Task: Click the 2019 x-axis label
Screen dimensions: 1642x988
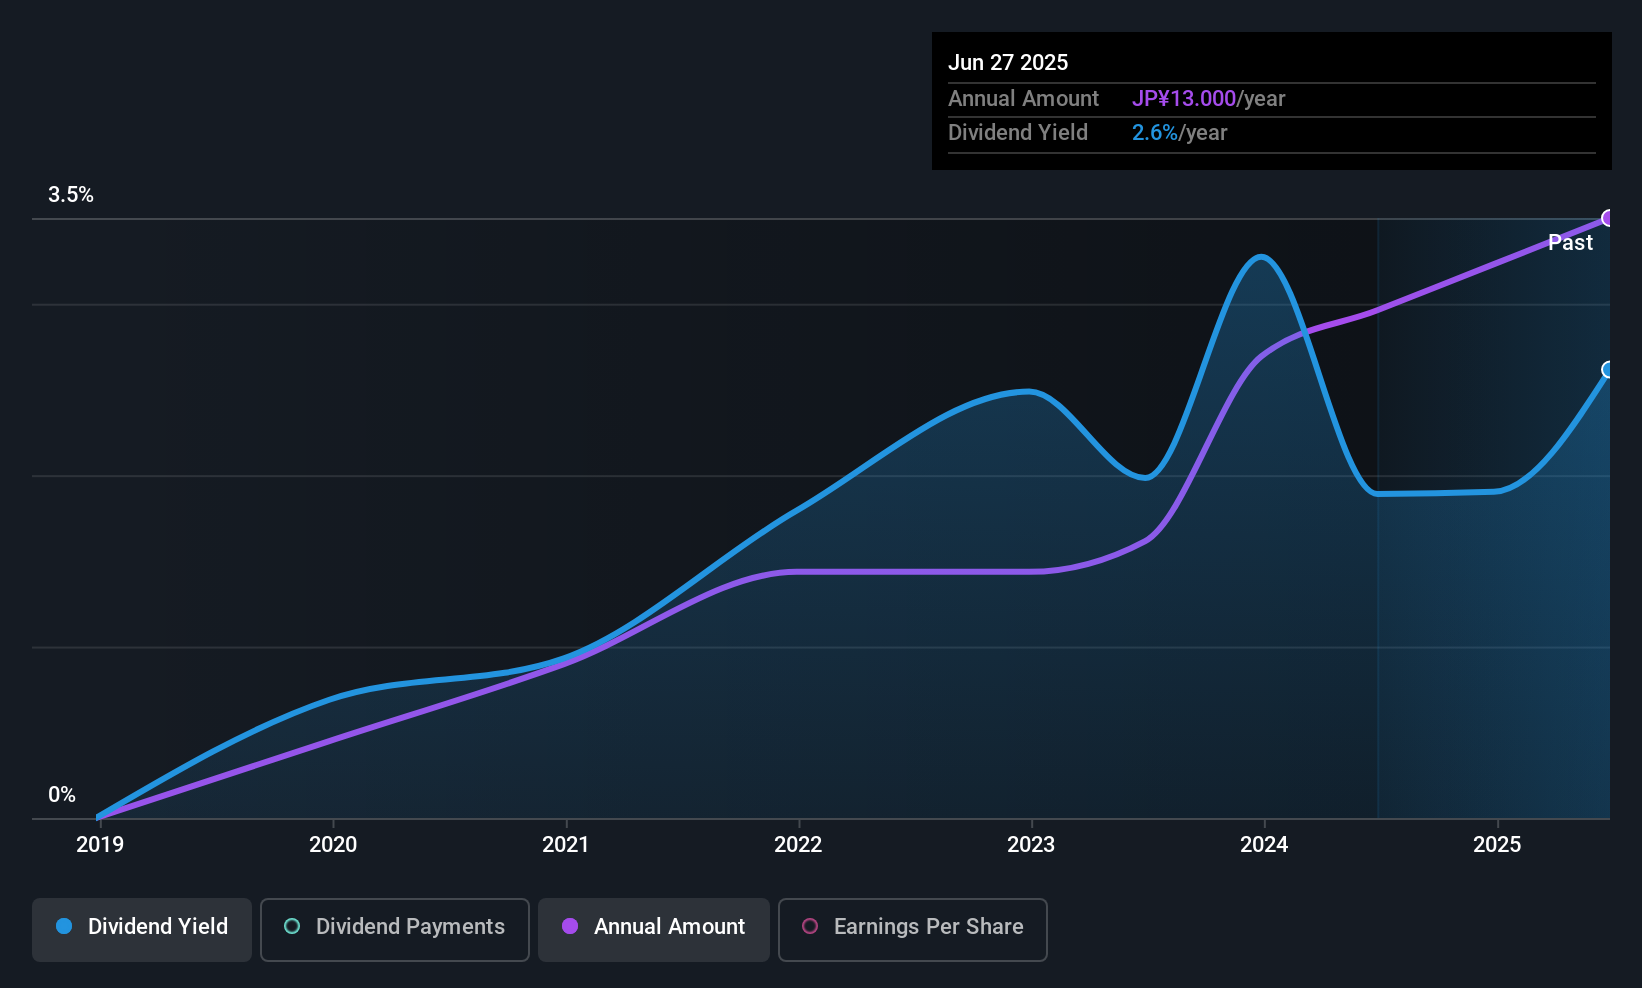Action: pyautogui.click(x=100, y=845)
